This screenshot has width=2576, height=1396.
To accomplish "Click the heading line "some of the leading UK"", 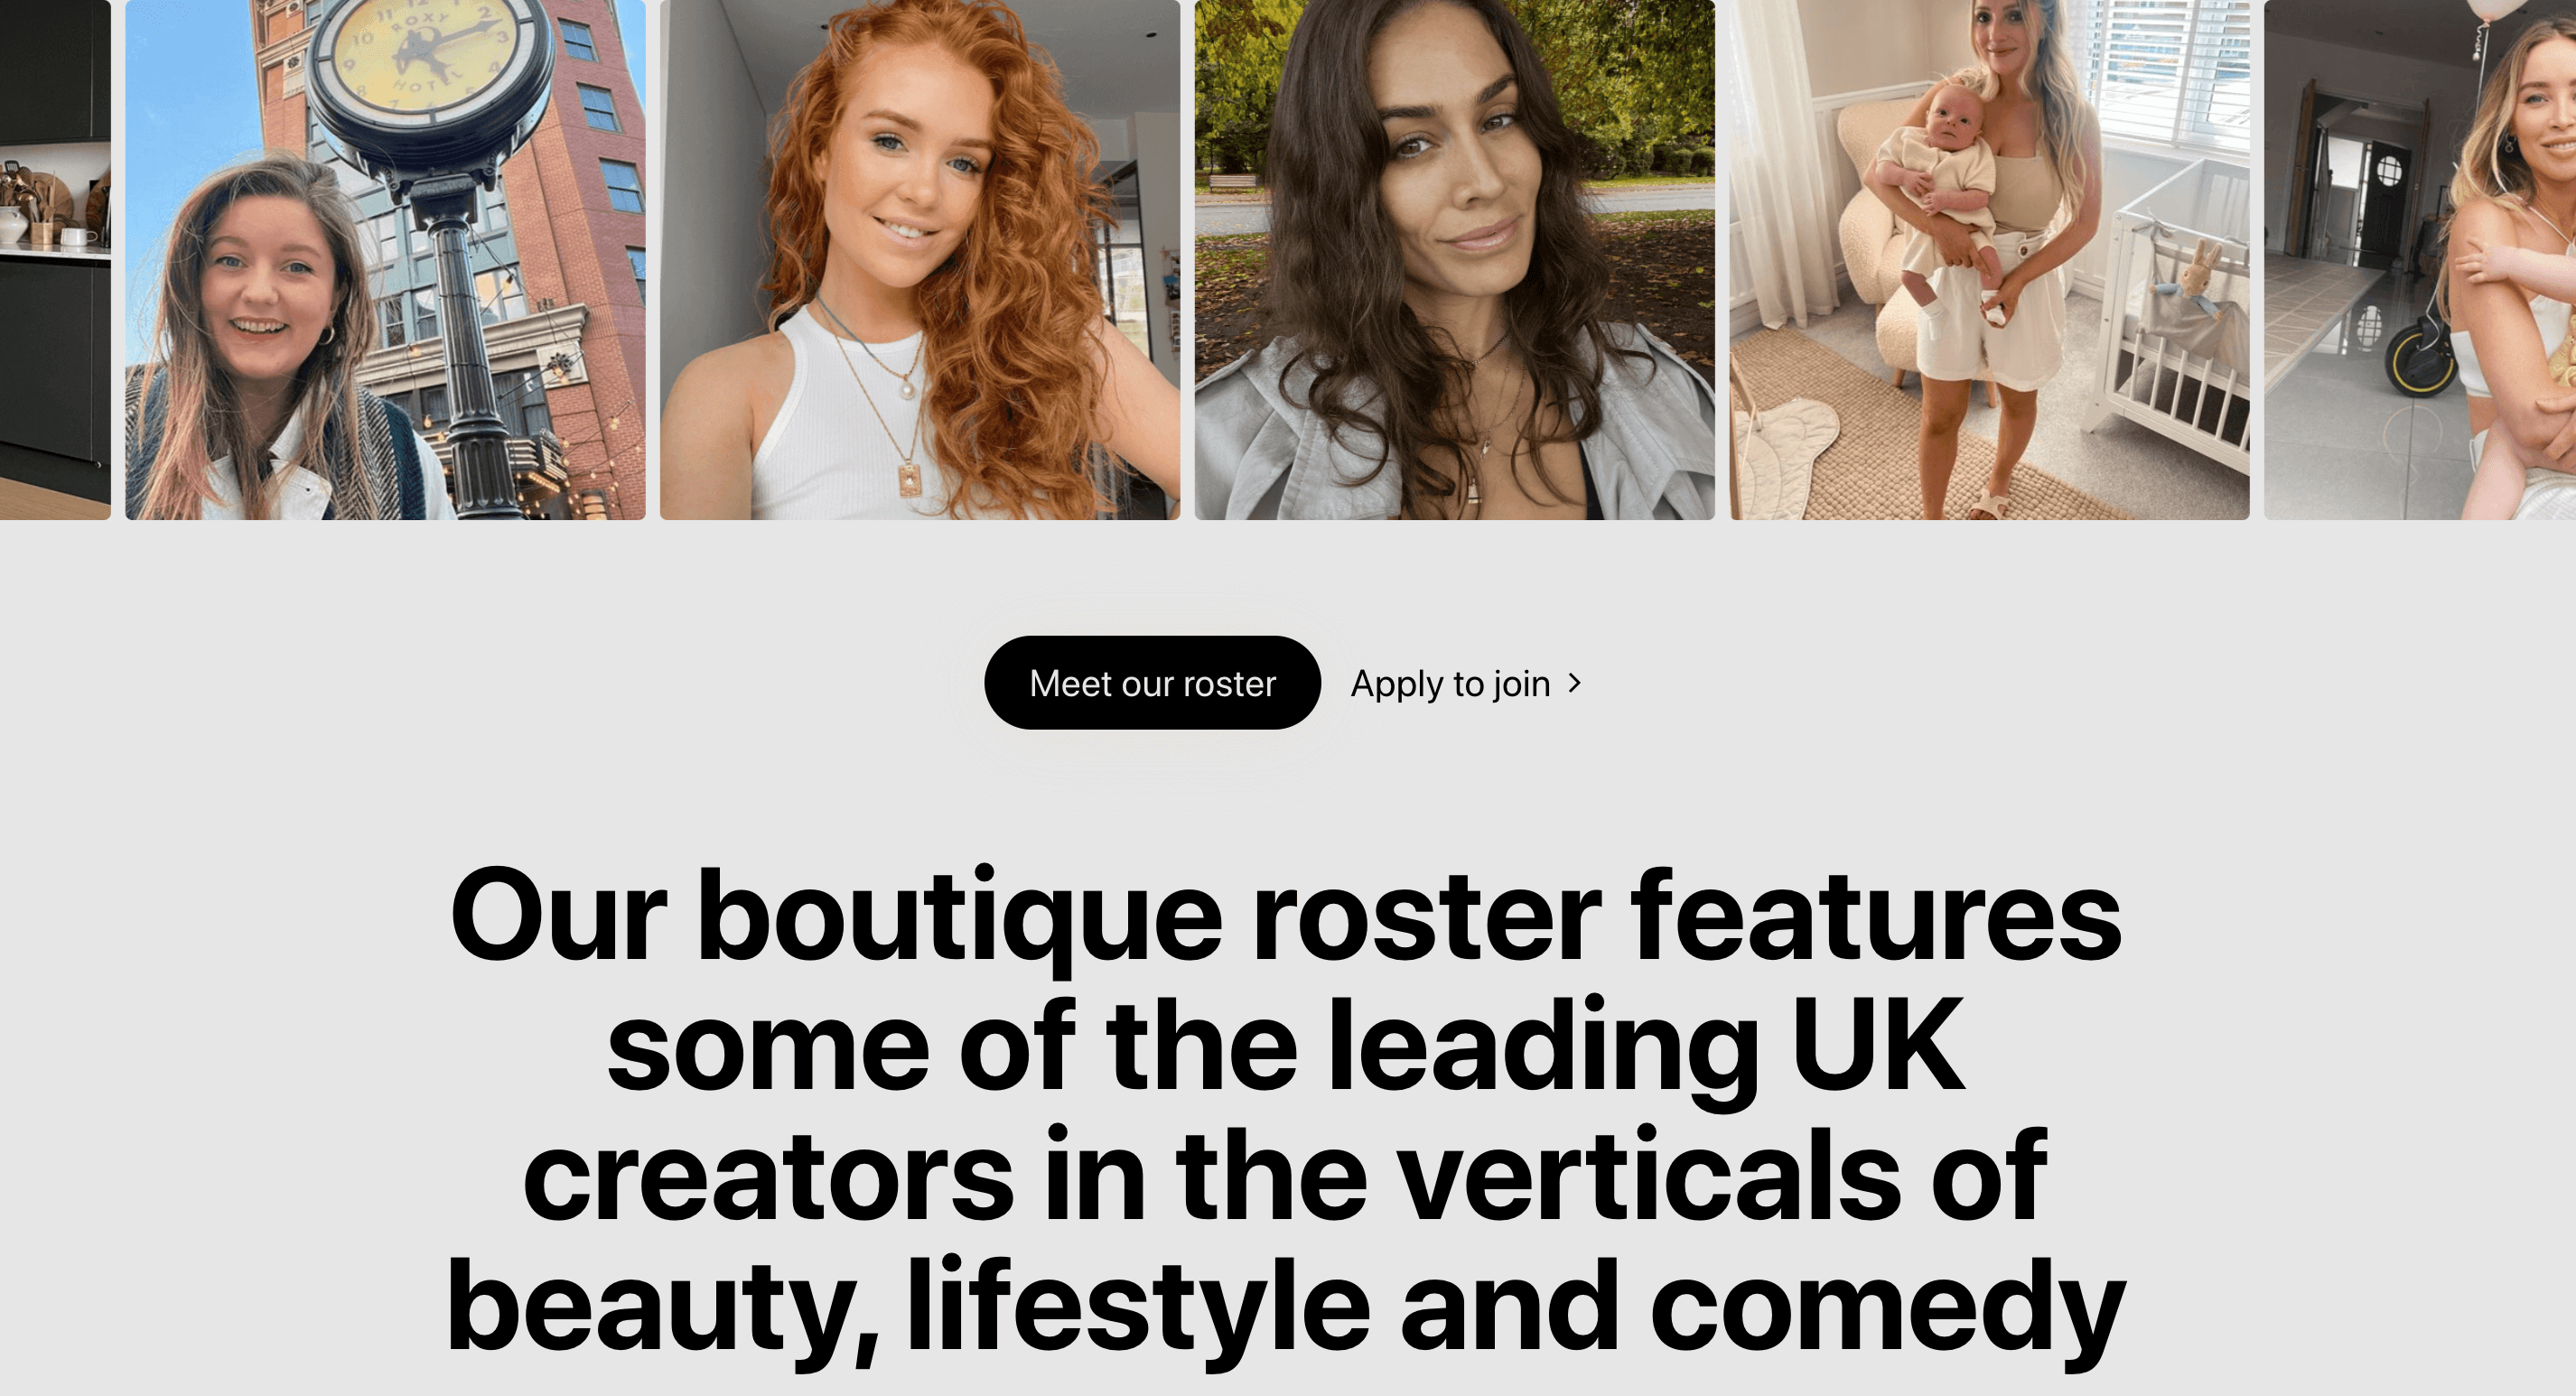I will (x=1286, y=1047).
